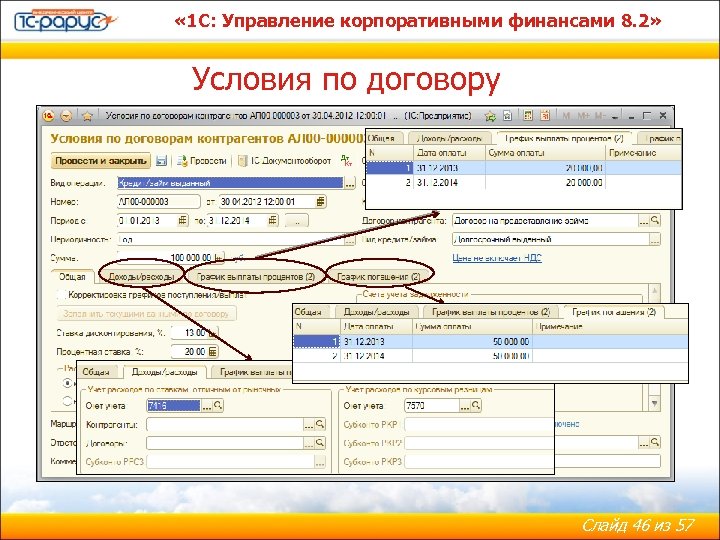Select Доходы/расходы tab above Счет учета 7116
720x540 pixels.
(x=164, y=371)
